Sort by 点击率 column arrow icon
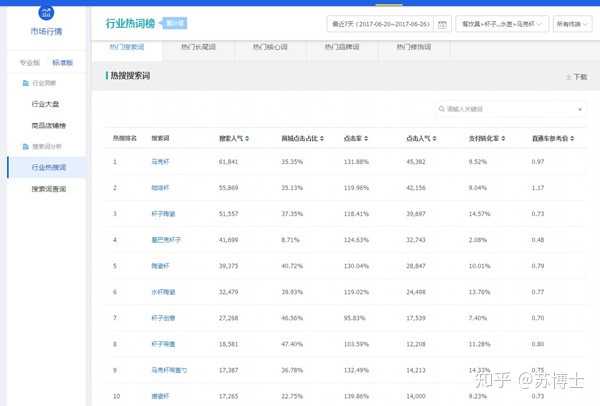 368,138
